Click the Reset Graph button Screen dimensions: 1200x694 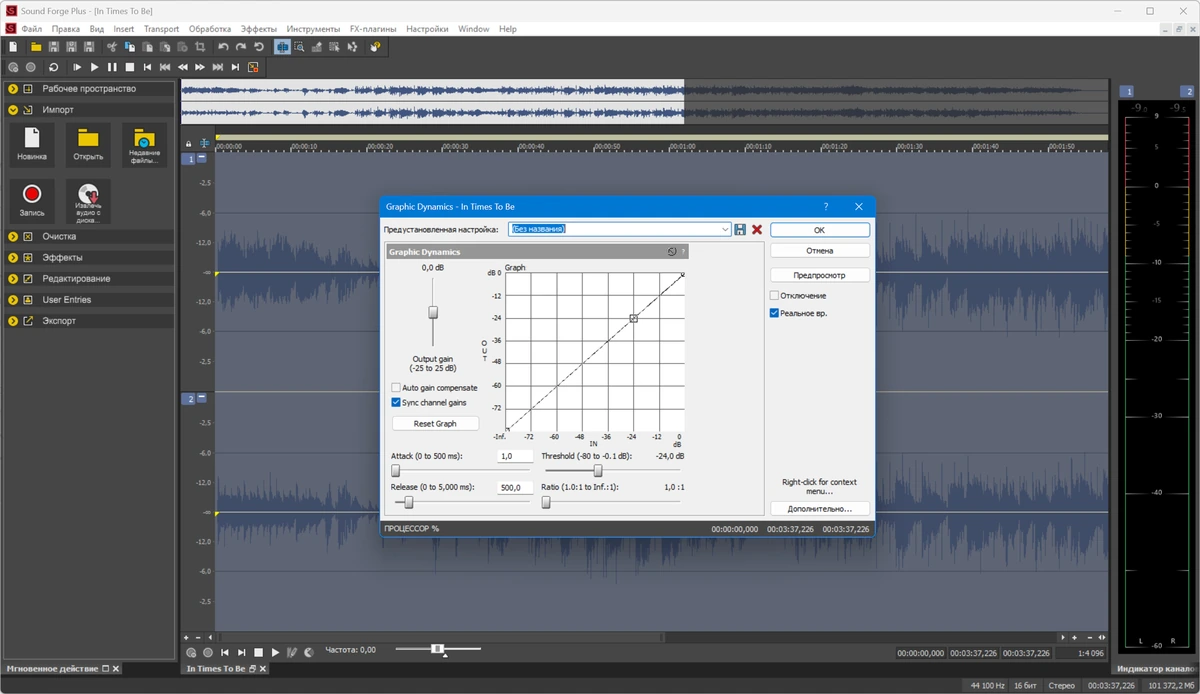[435, 424]
